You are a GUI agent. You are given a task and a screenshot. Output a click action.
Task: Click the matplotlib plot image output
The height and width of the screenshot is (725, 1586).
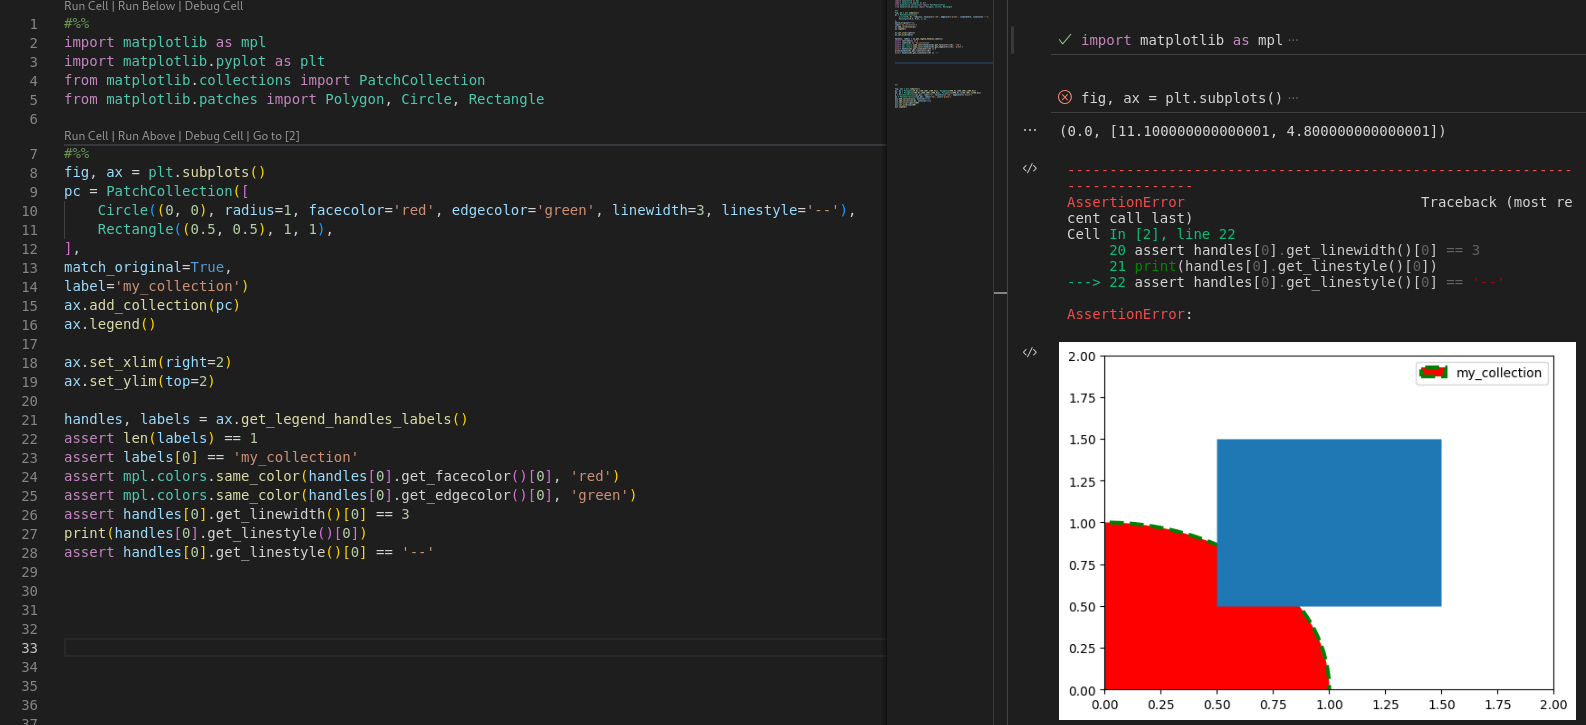coord(1317,530)
